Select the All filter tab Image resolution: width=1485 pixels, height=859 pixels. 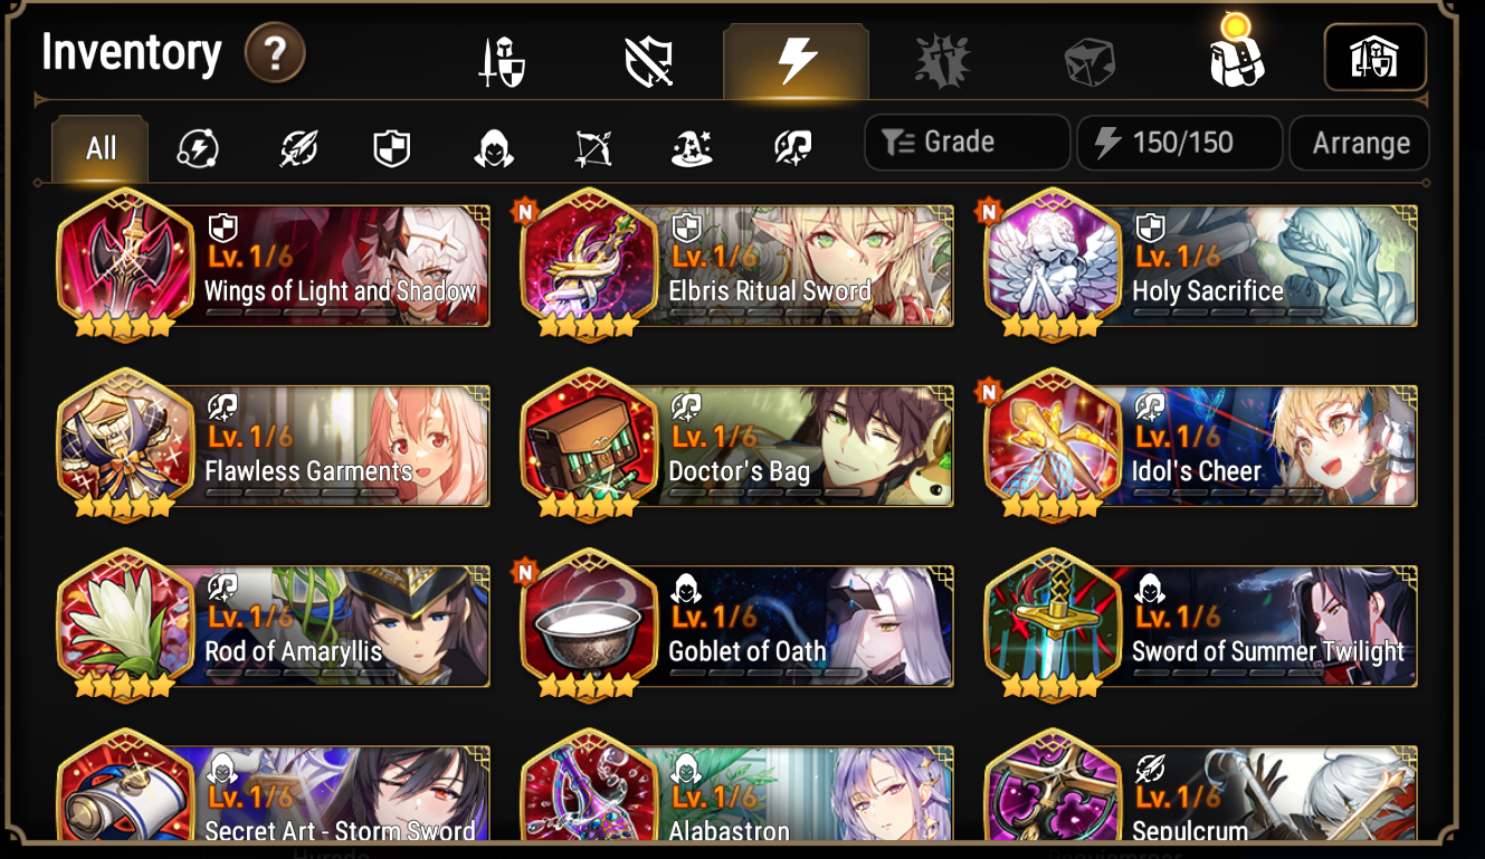coord(100,148)
